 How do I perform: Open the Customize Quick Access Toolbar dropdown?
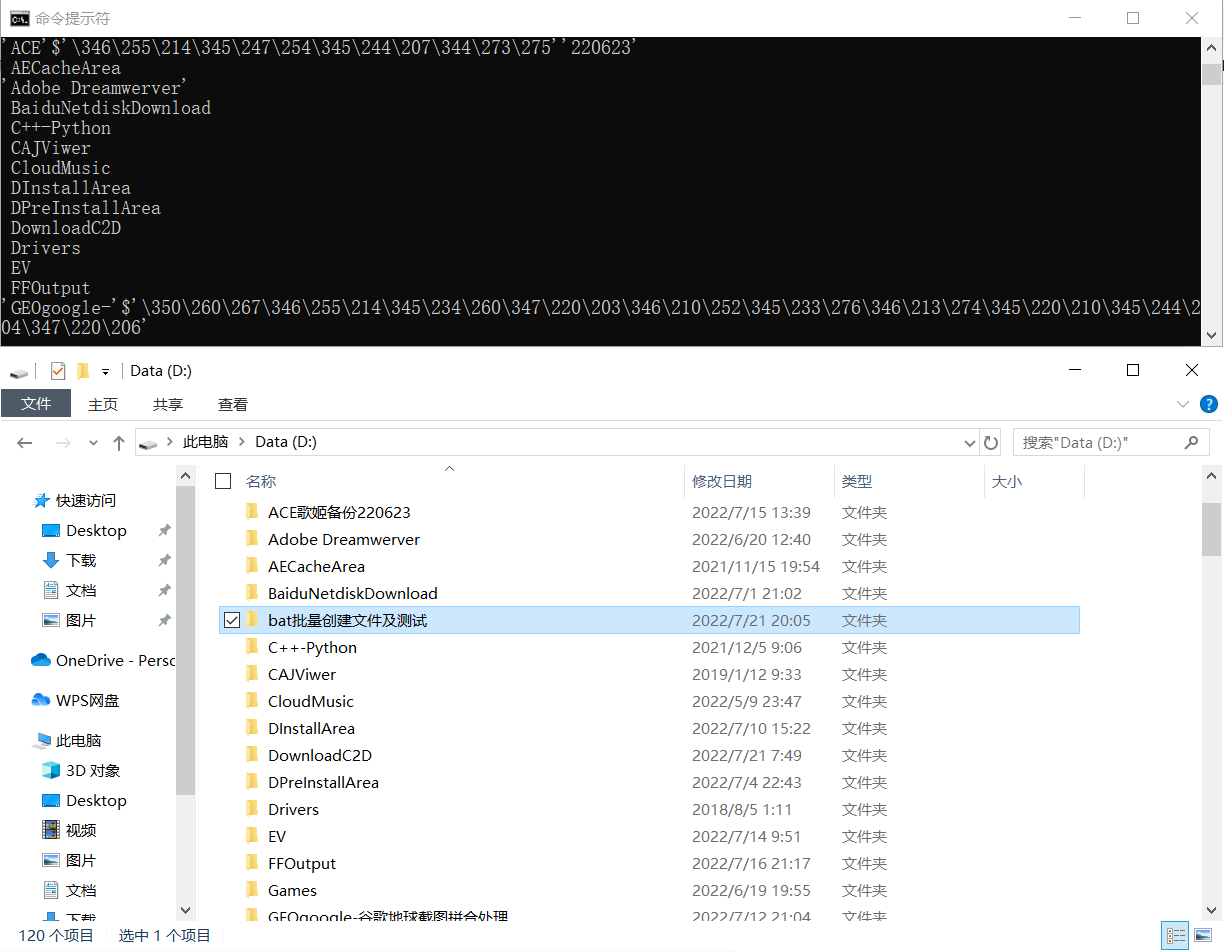pyautogui.click(x=105, y=370)
